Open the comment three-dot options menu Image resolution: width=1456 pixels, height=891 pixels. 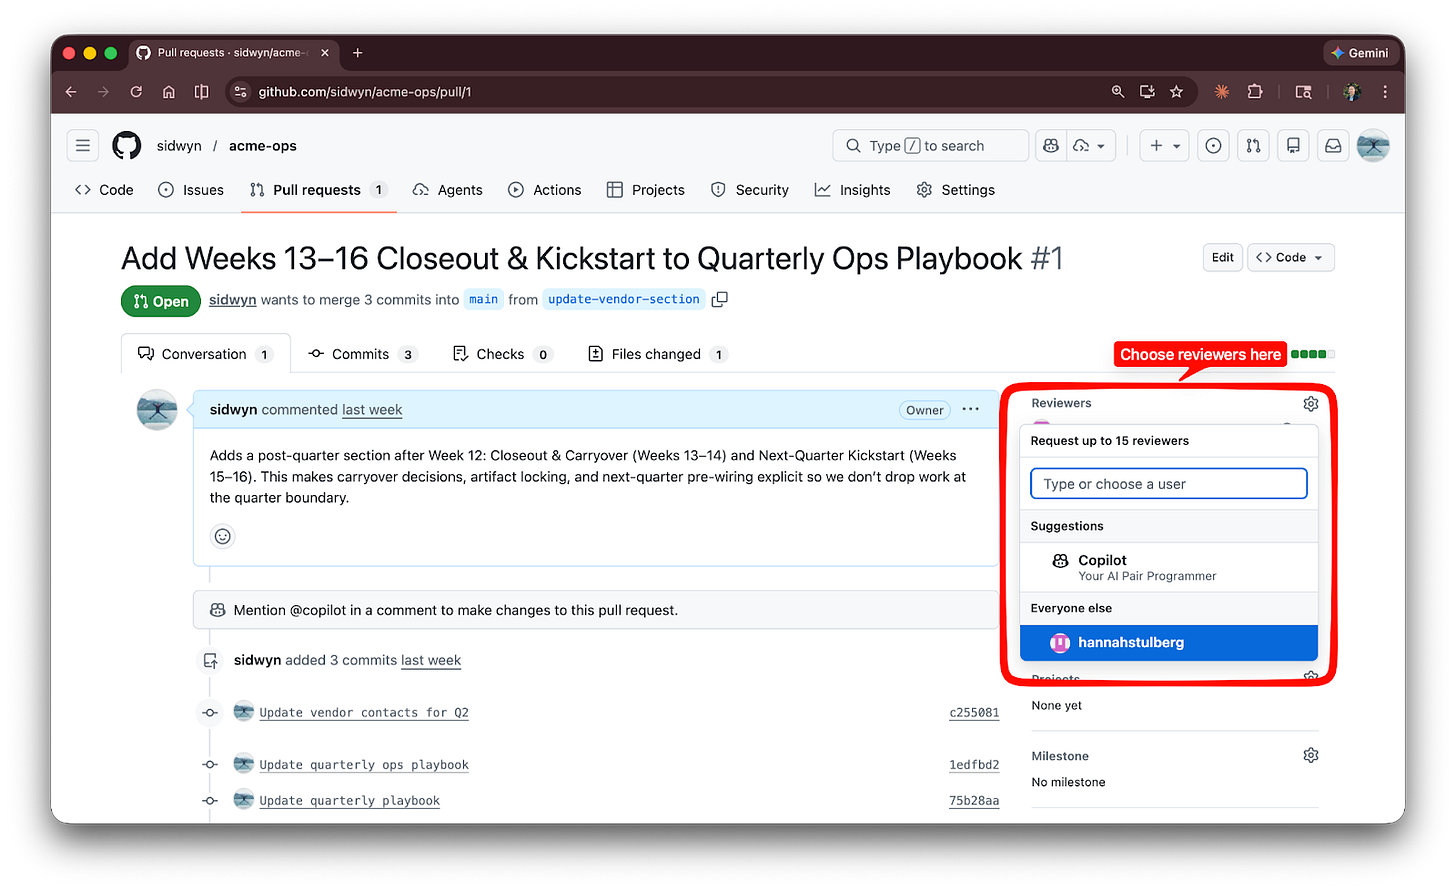970,409
